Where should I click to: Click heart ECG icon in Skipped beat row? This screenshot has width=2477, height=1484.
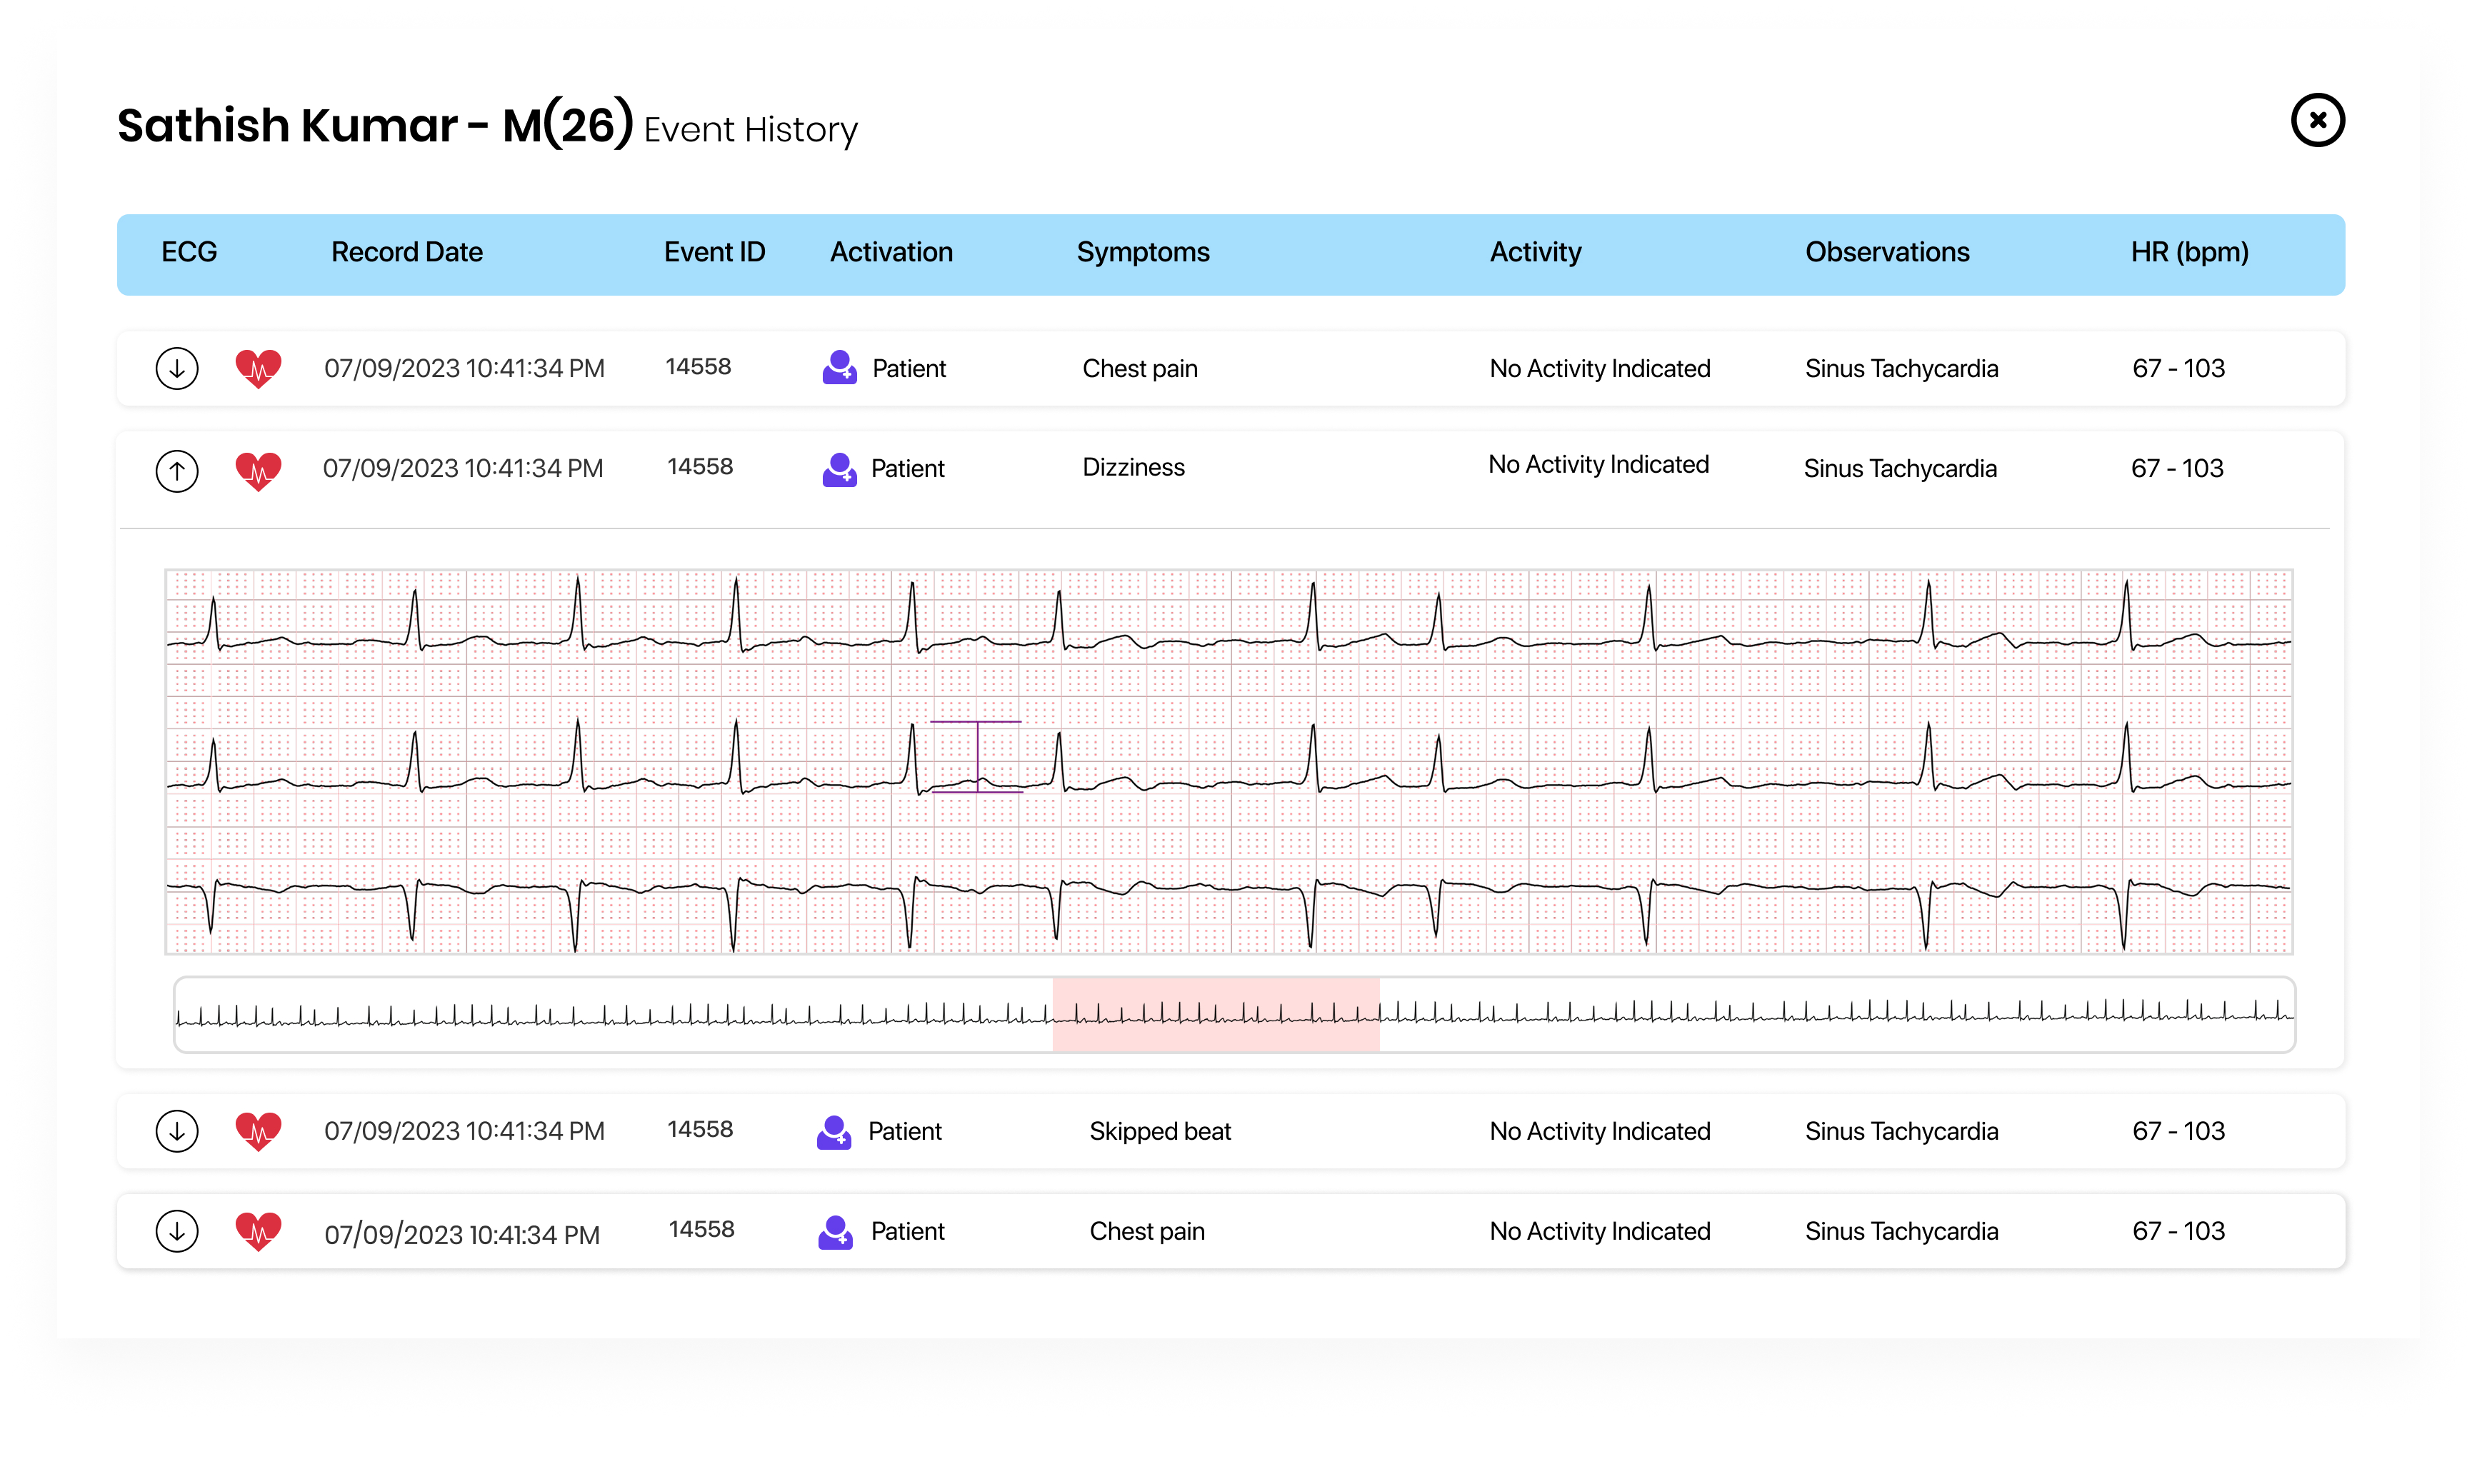pos(258,1131)
